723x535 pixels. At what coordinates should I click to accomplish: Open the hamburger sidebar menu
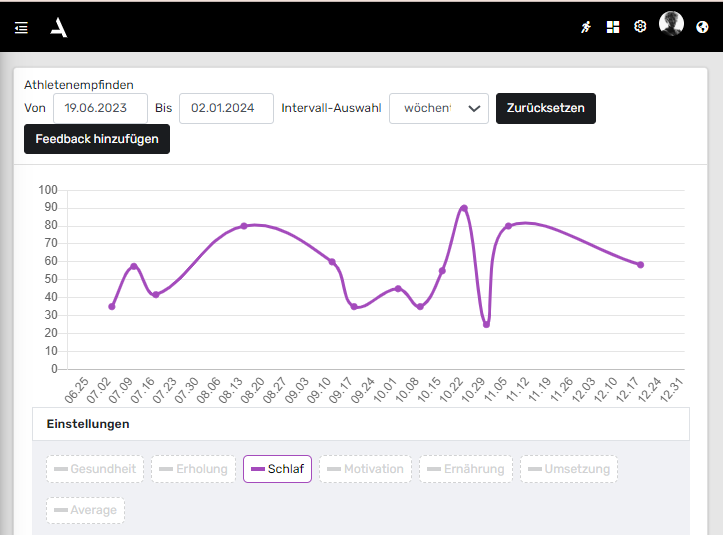click(21, 28)
